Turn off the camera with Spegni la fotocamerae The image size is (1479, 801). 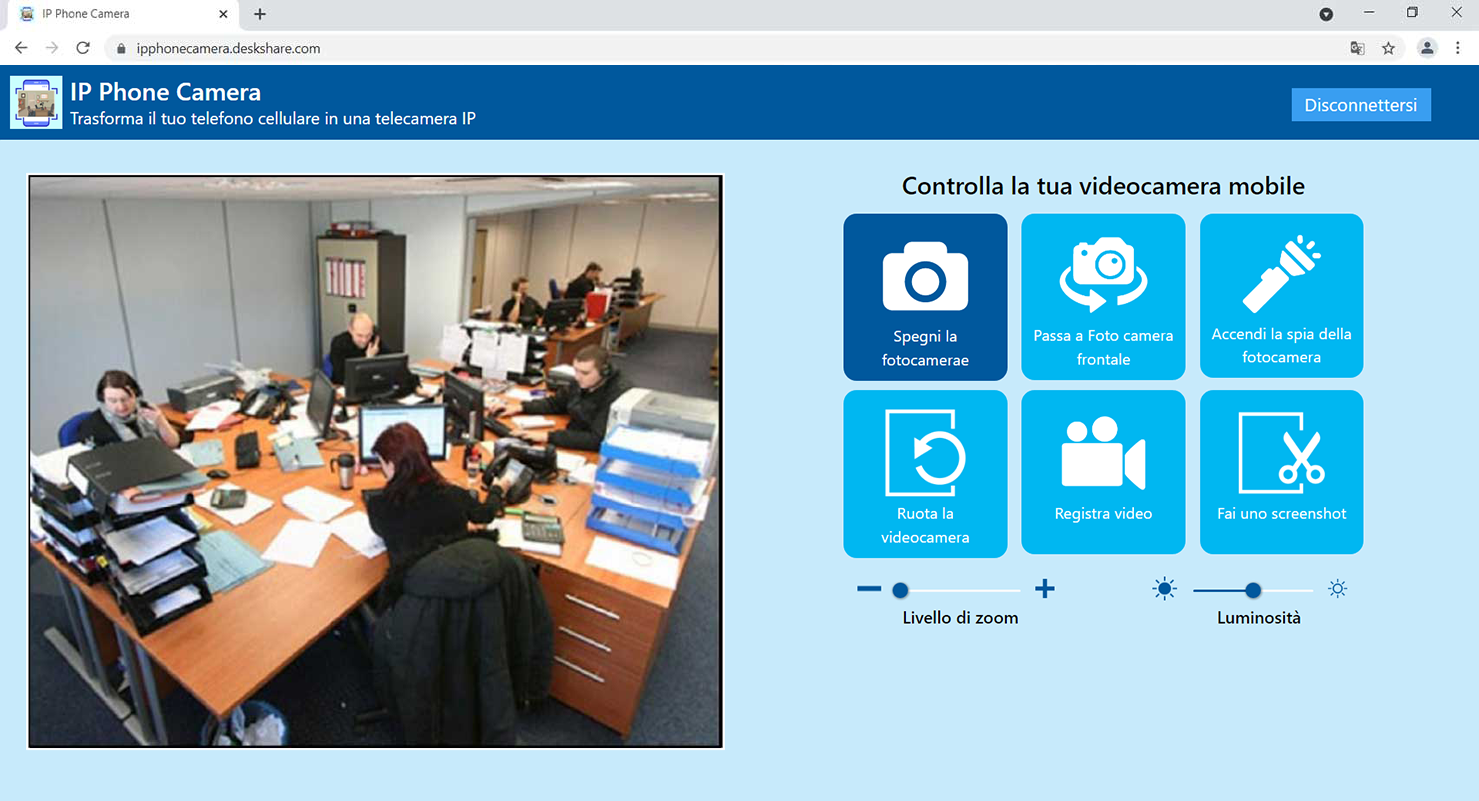tap(925, 297)
